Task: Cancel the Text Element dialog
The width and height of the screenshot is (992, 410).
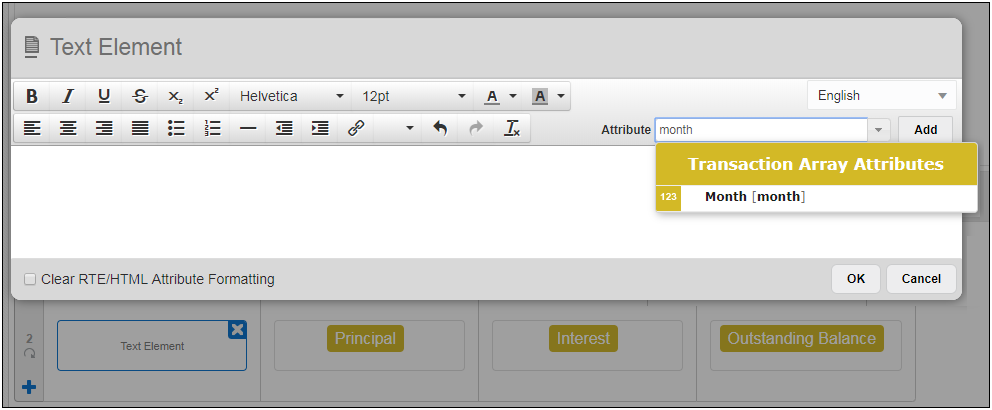Action: 921,279
